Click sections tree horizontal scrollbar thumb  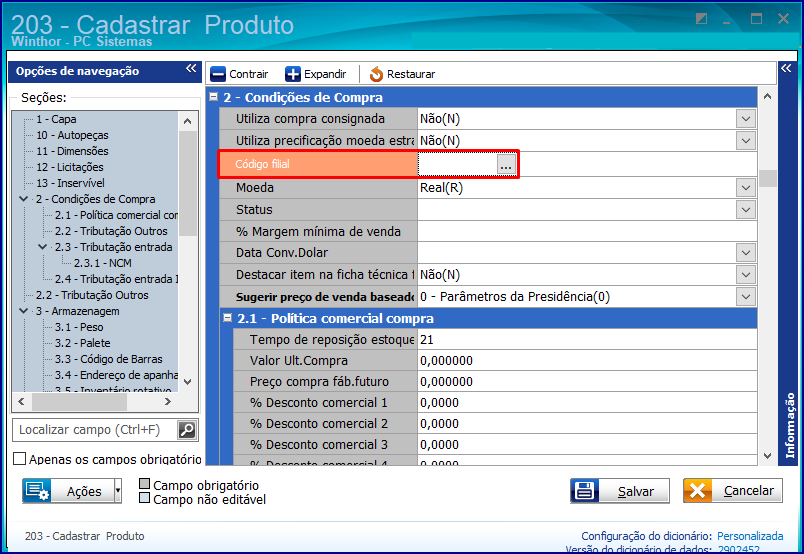tap(79, 402)
